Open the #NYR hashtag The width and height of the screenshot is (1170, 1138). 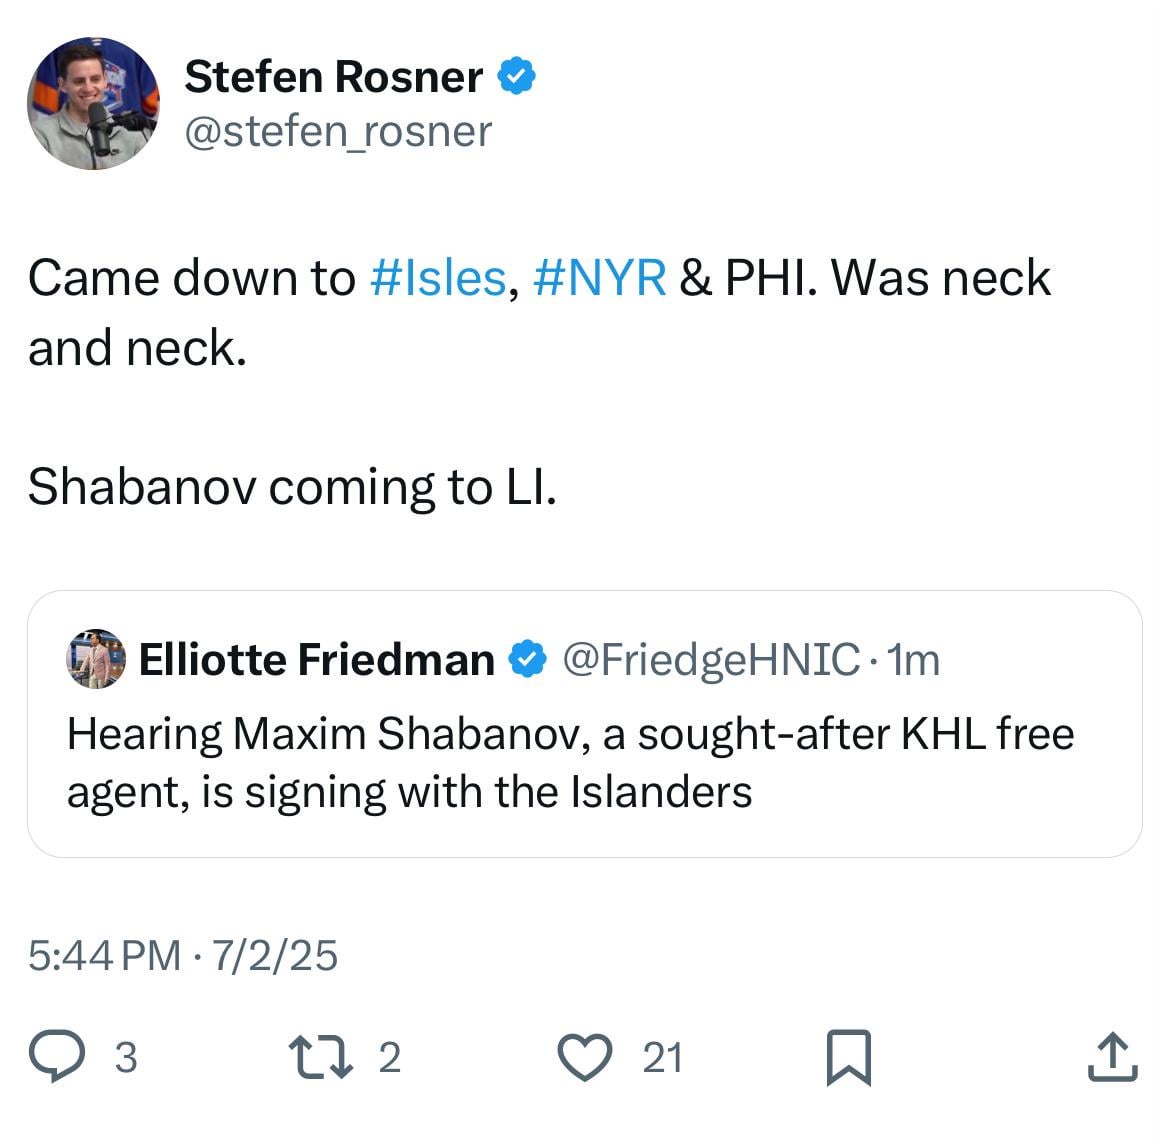click(x=599, y=278)
